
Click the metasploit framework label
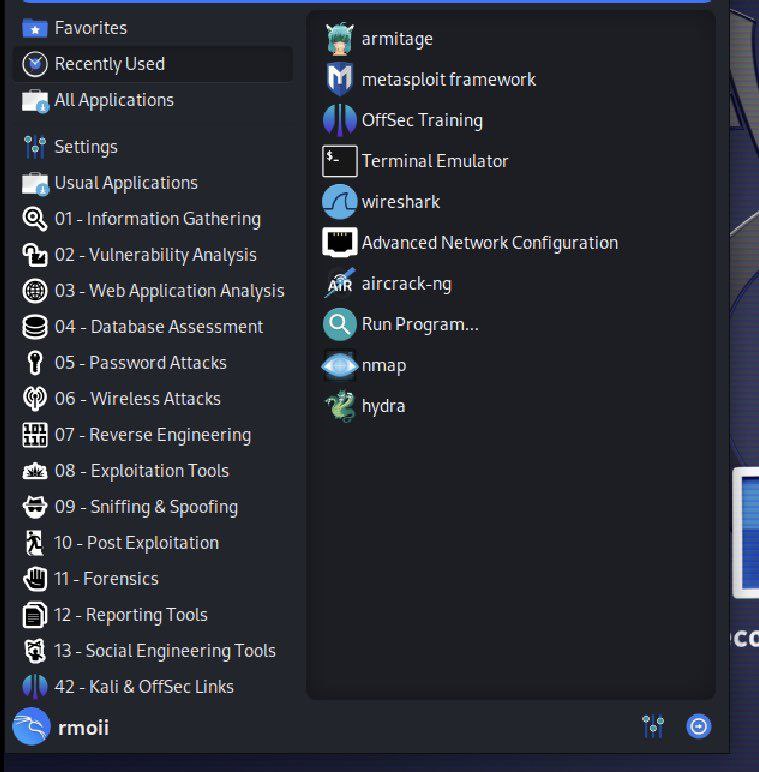click(x=448, y=80)
